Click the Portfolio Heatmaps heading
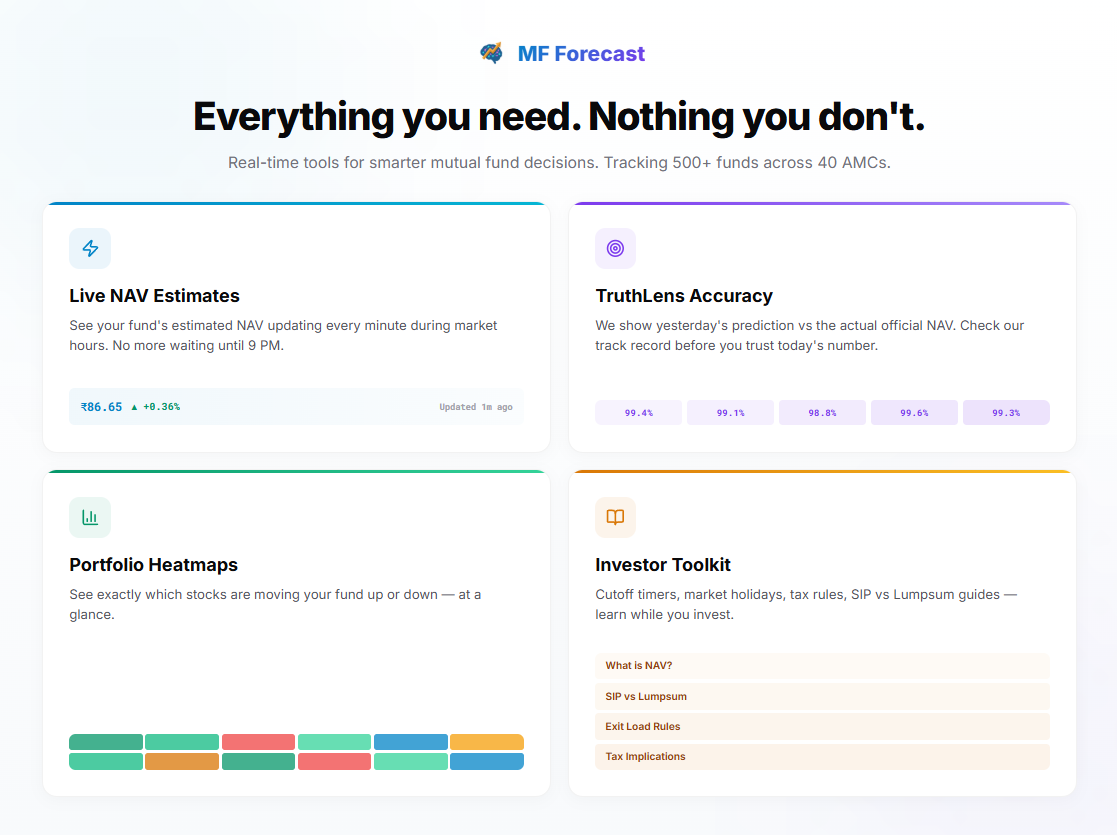1117x835 pixels. pyautogui.click(x=154, y=565)
